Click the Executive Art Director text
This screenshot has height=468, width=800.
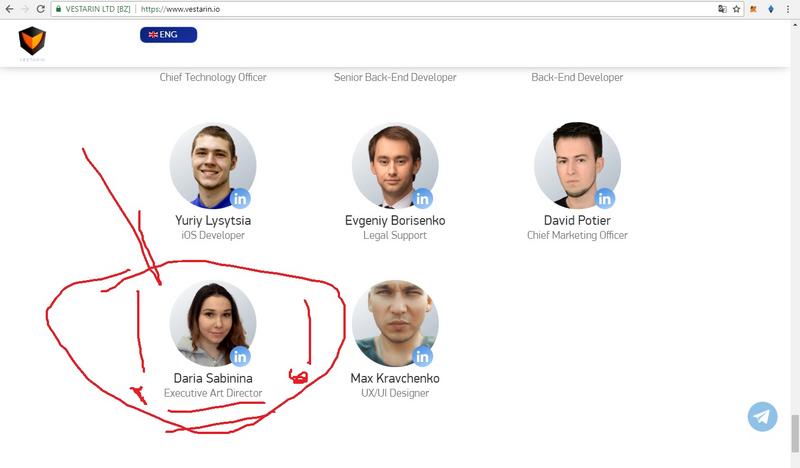pyautogui.click(x=213, y=393)
